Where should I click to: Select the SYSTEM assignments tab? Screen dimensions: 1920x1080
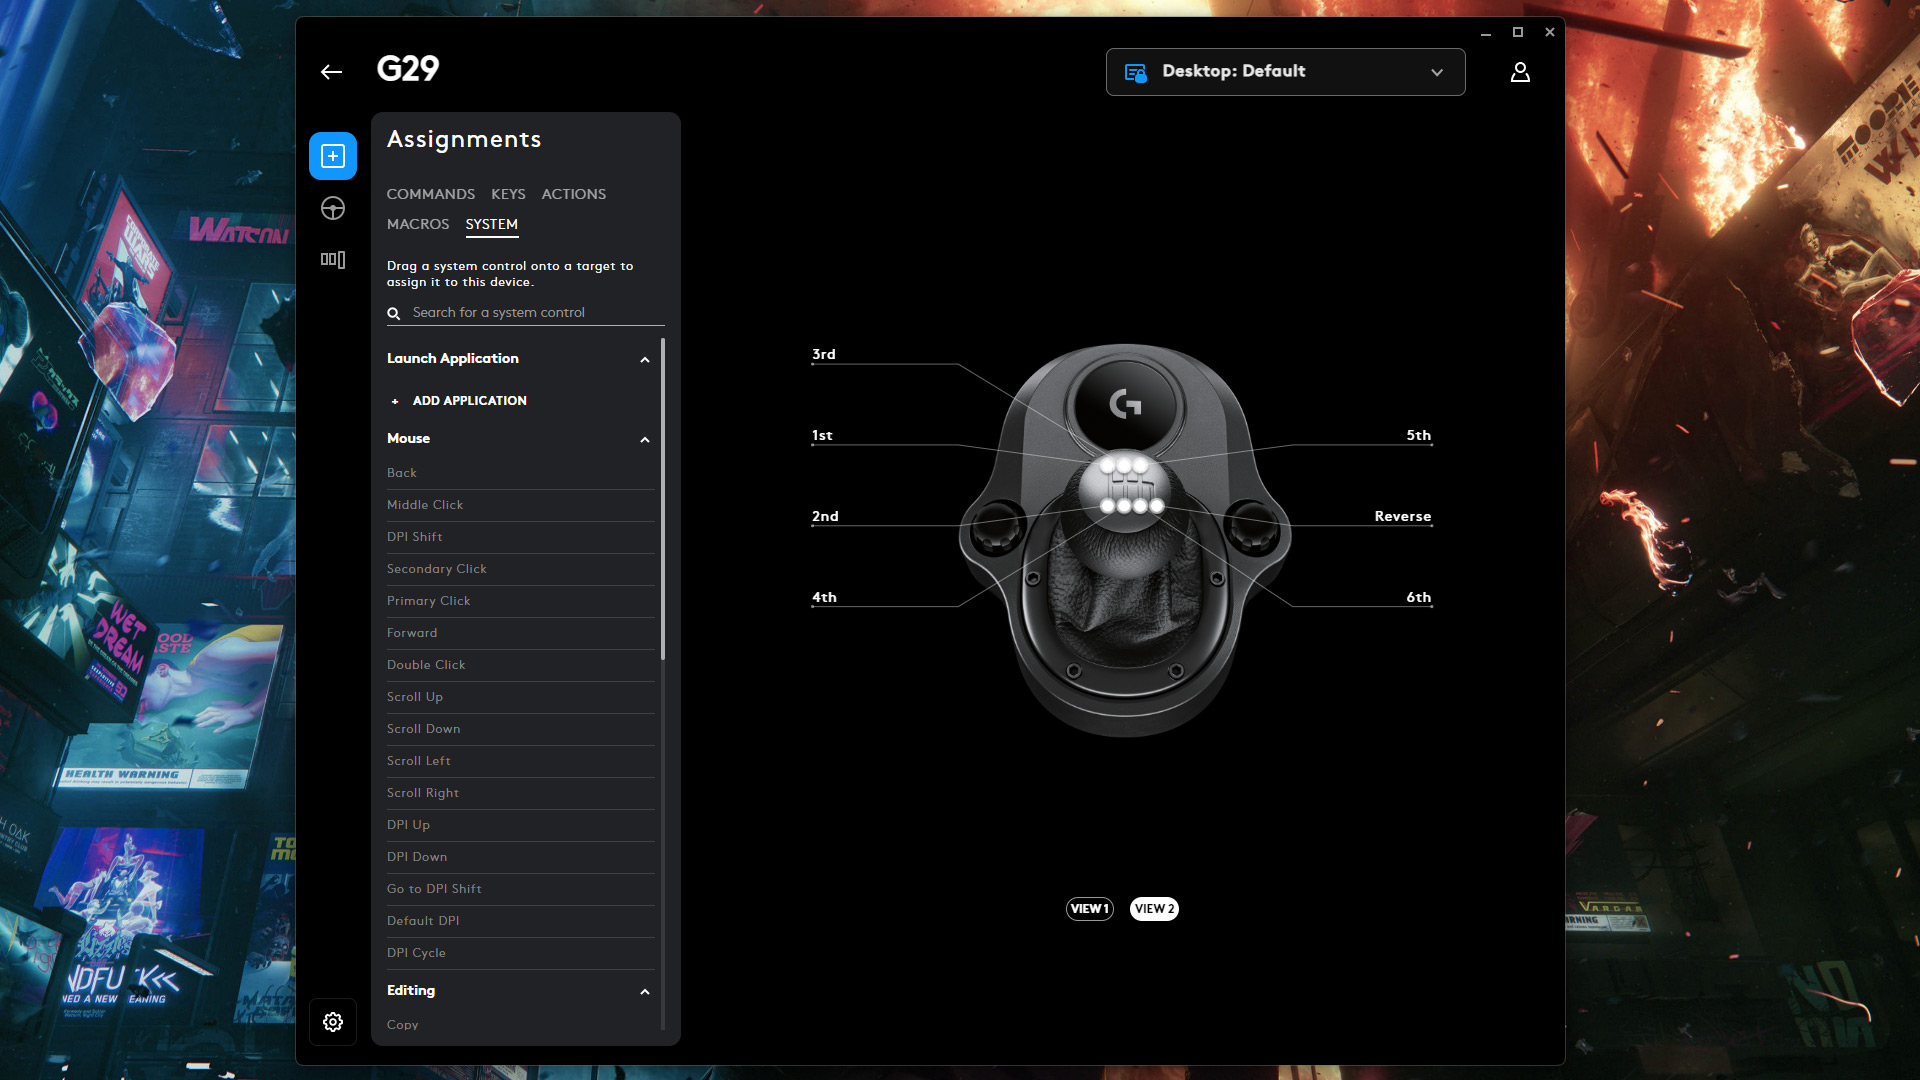(x=492, y=224)
